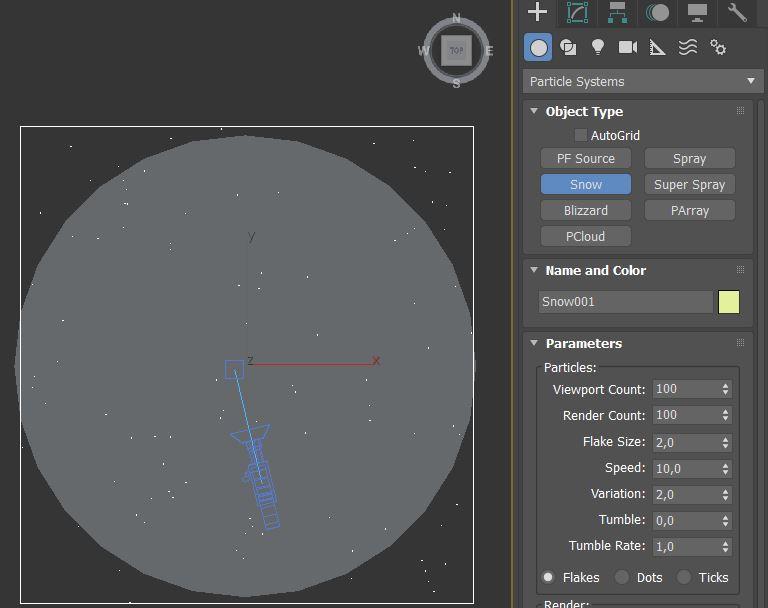
Task: Click the Object Type rollout grip
Action: pyautogui.click(x=741, y=111)
